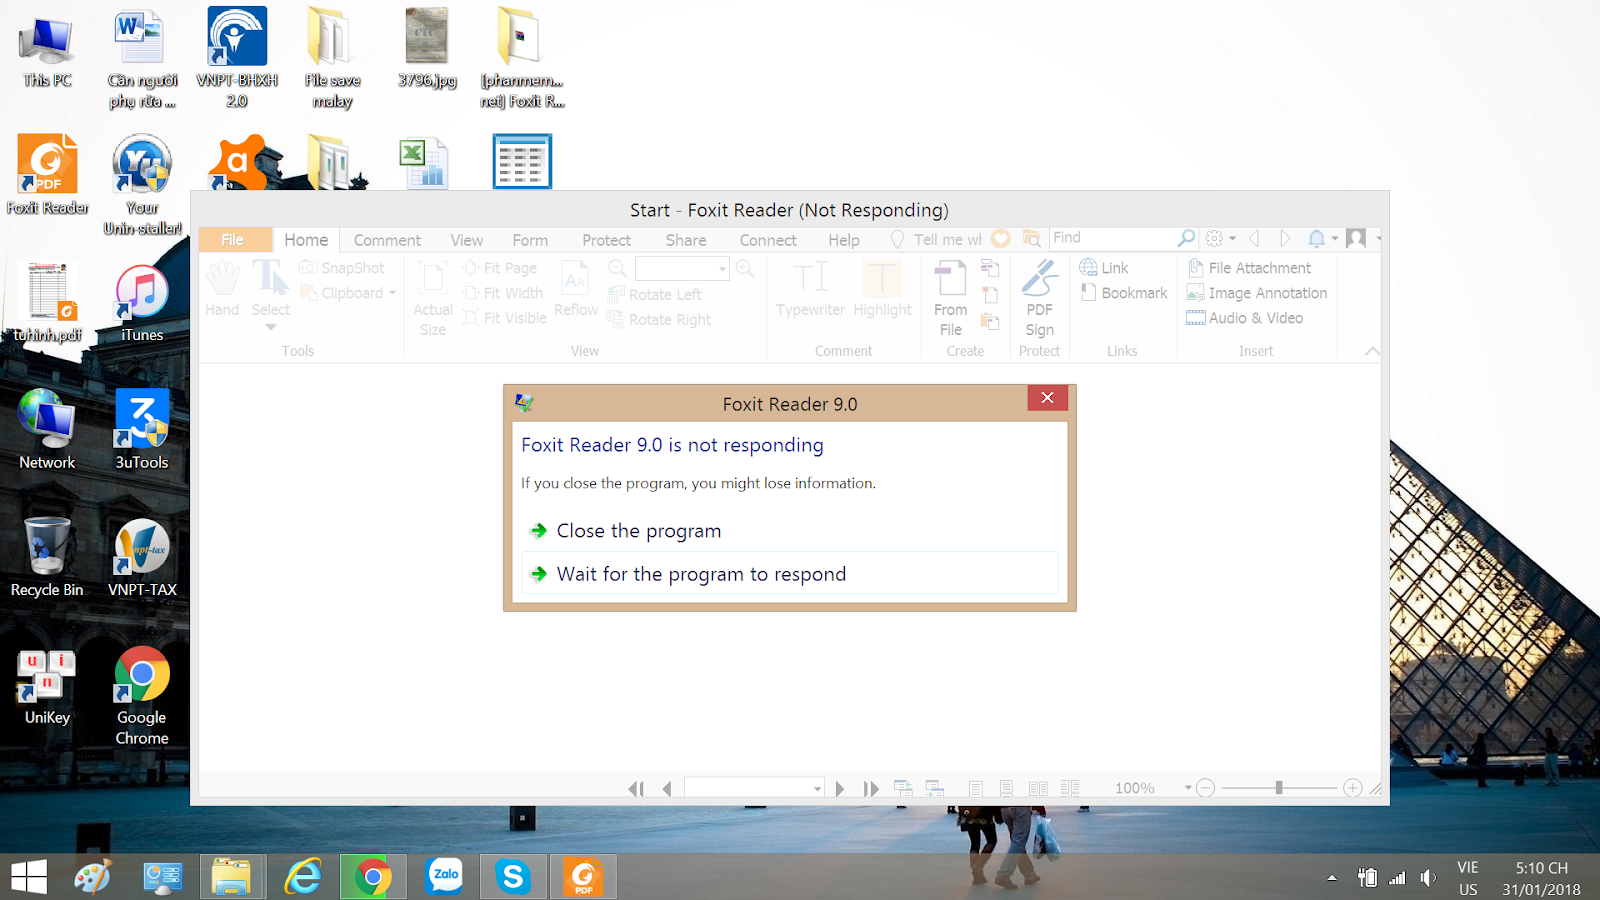Click the zoom in plus button

pyautogui.click(x=1353, y=788)
